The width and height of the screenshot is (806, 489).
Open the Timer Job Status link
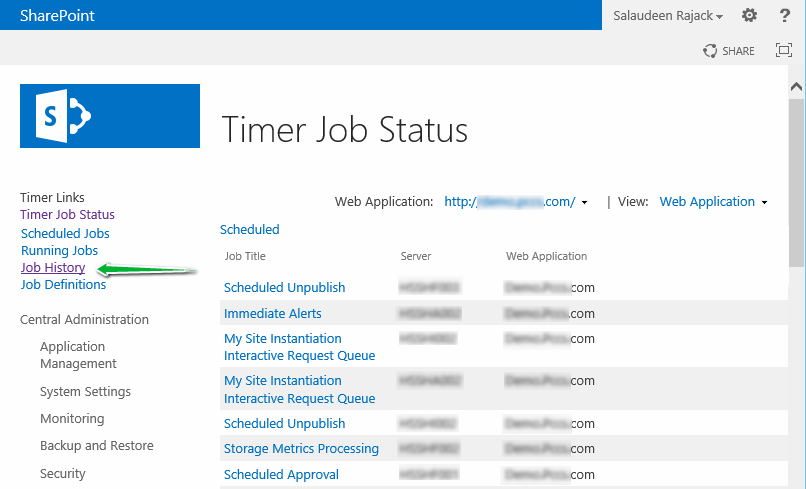tap(67, 214)
